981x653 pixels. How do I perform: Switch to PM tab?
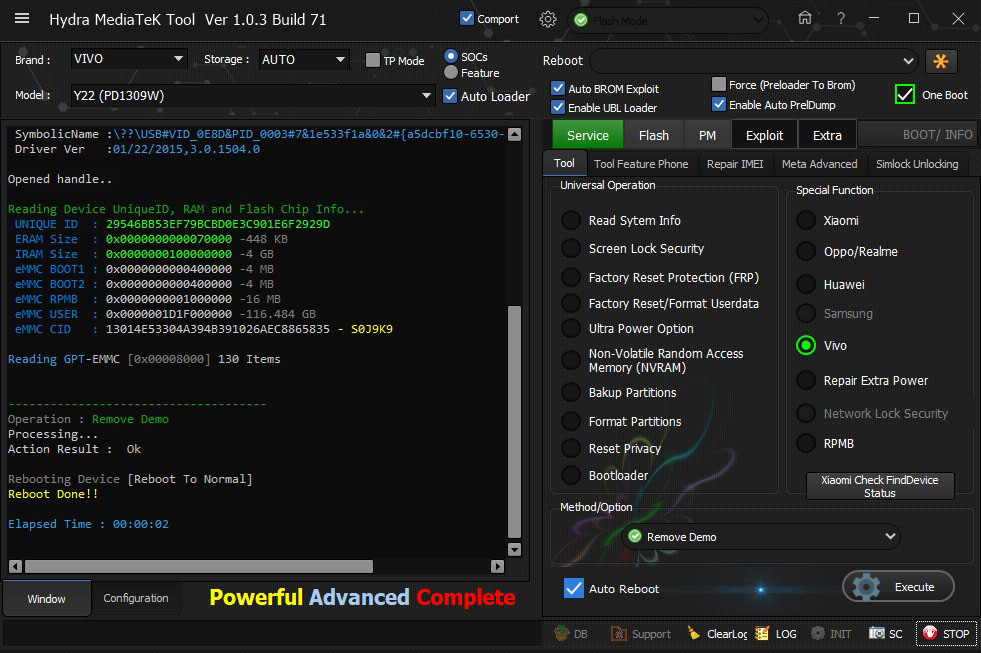[707, 135]
